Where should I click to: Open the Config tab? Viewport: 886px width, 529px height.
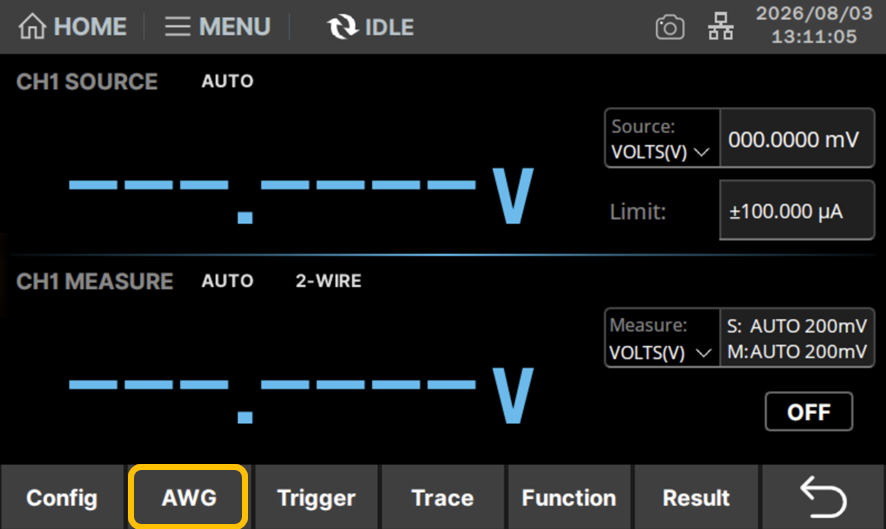[62, 497]
